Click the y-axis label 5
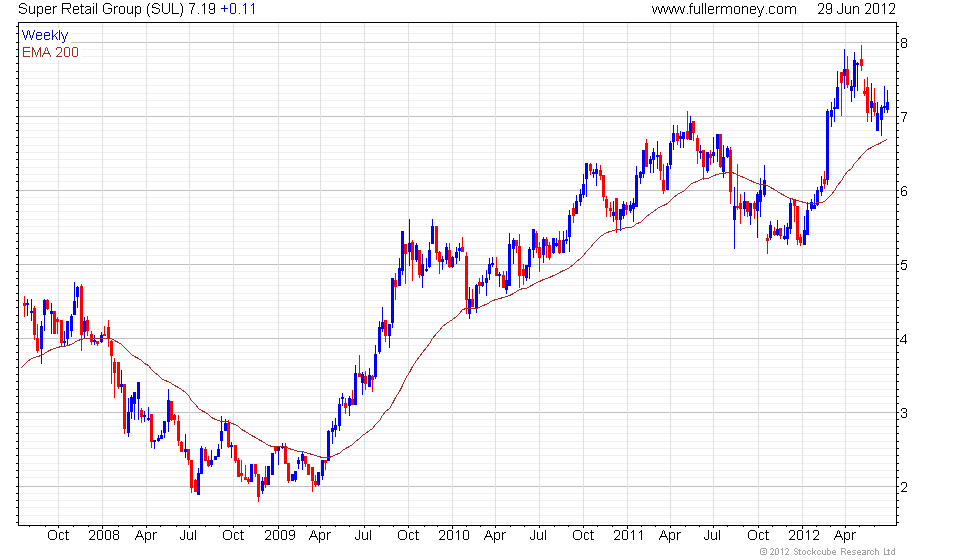Viewport: 980px width, 560px height. point(904,266)
